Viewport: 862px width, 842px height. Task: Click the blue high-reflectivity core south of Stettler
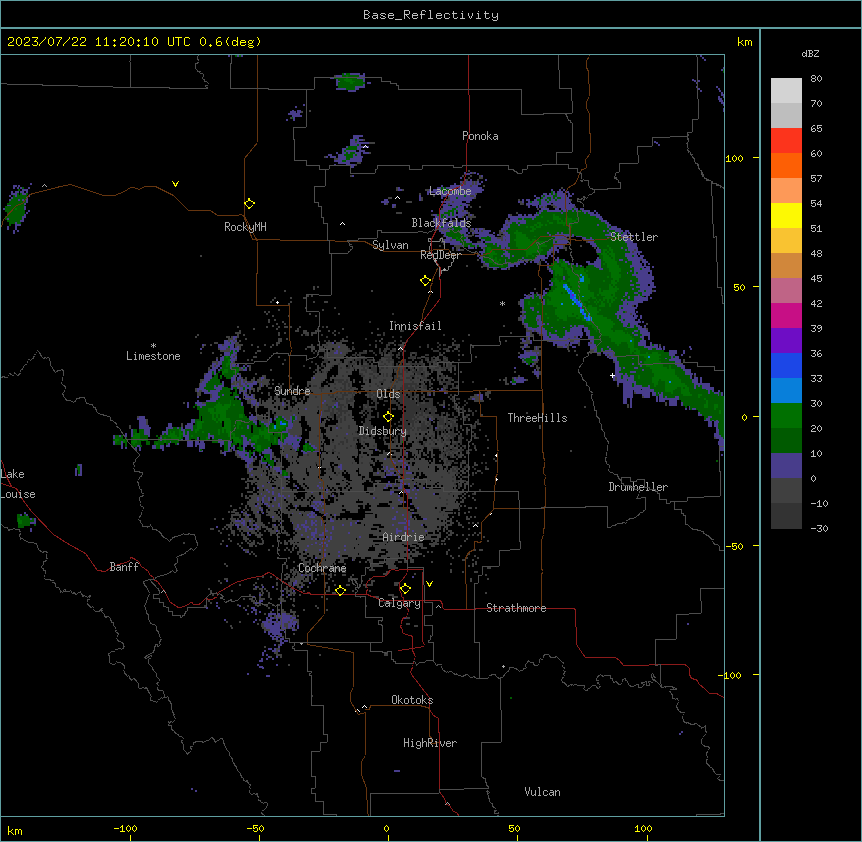pyautogui.click(x=577, y=302)
